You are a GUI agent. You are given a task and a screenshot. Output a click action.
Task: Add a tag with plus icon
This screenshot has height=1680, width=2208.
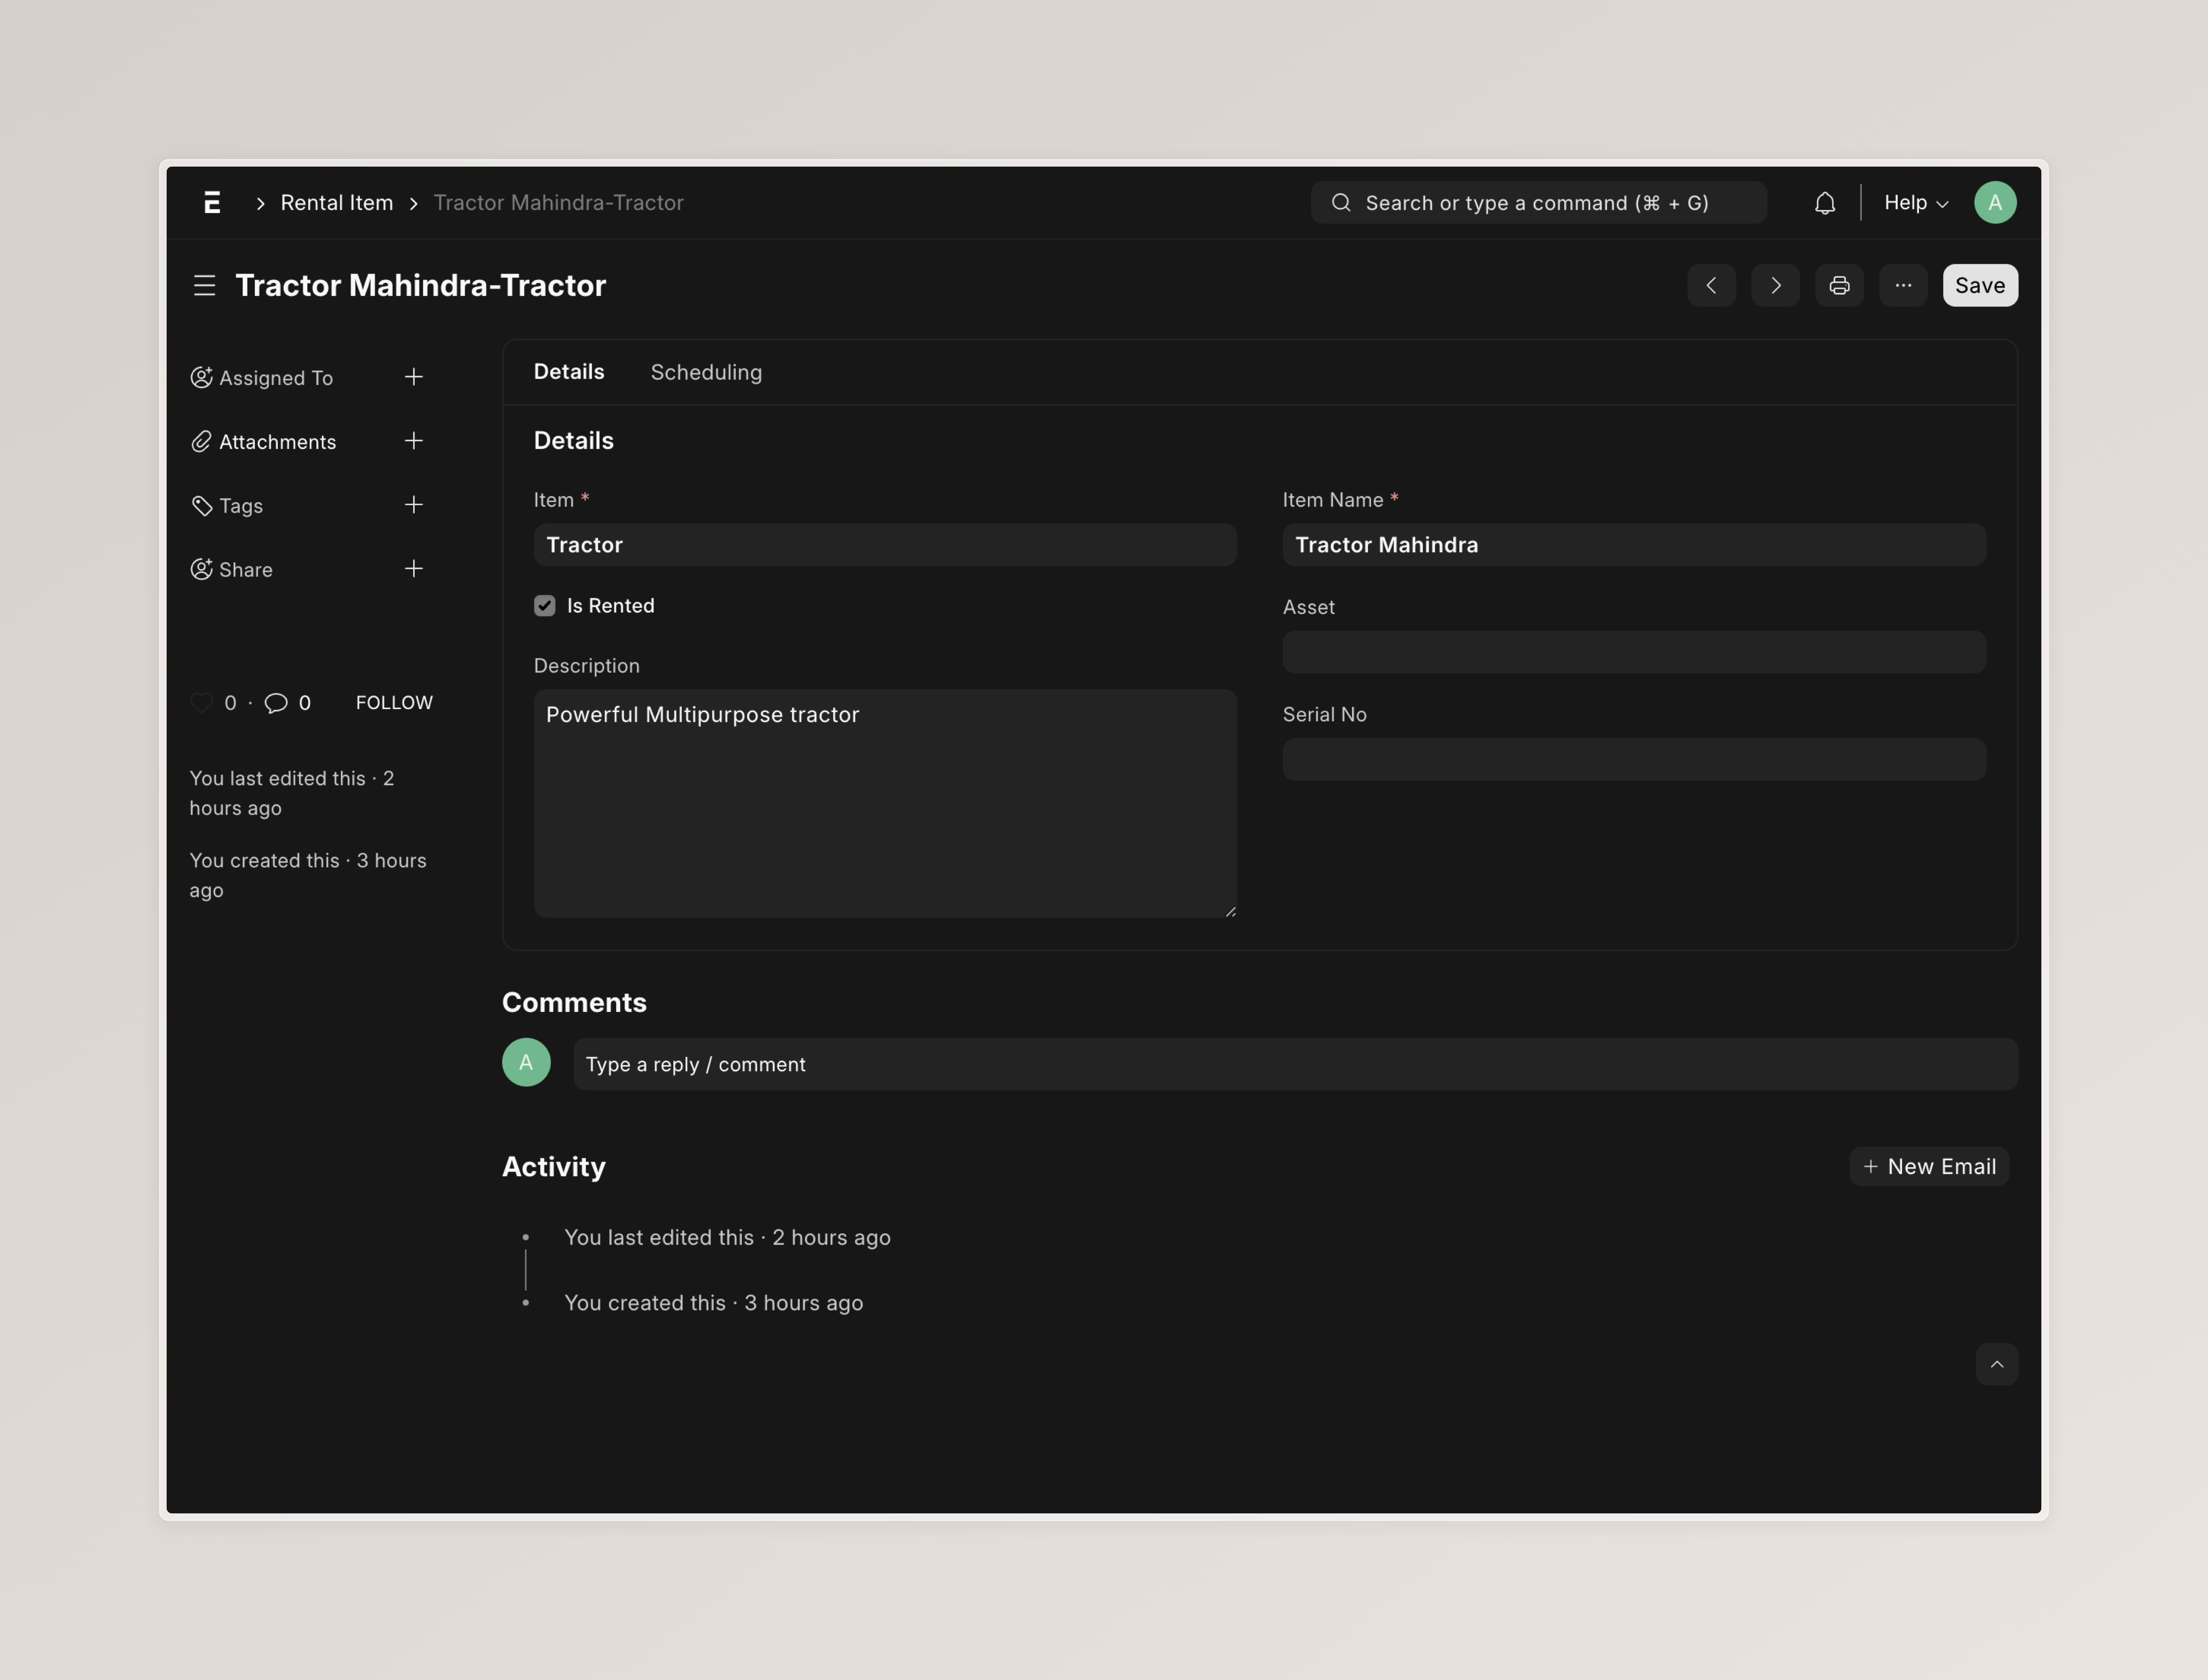pos(413,505)
